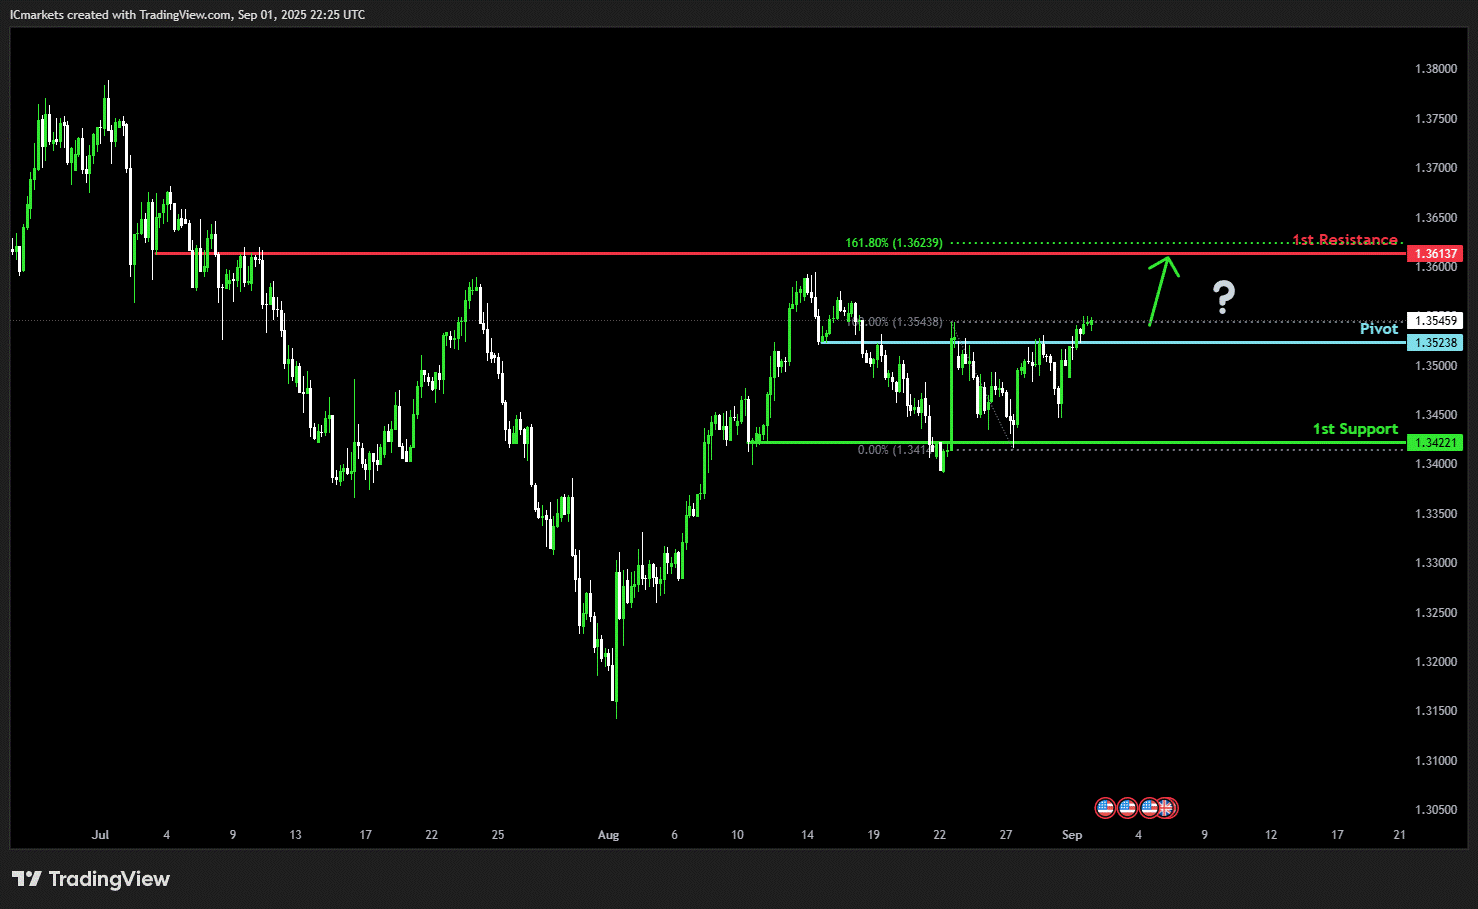Click the "27" date axis label
The width and height of the screenshot is (1478, 909).
click(1006, 835)
